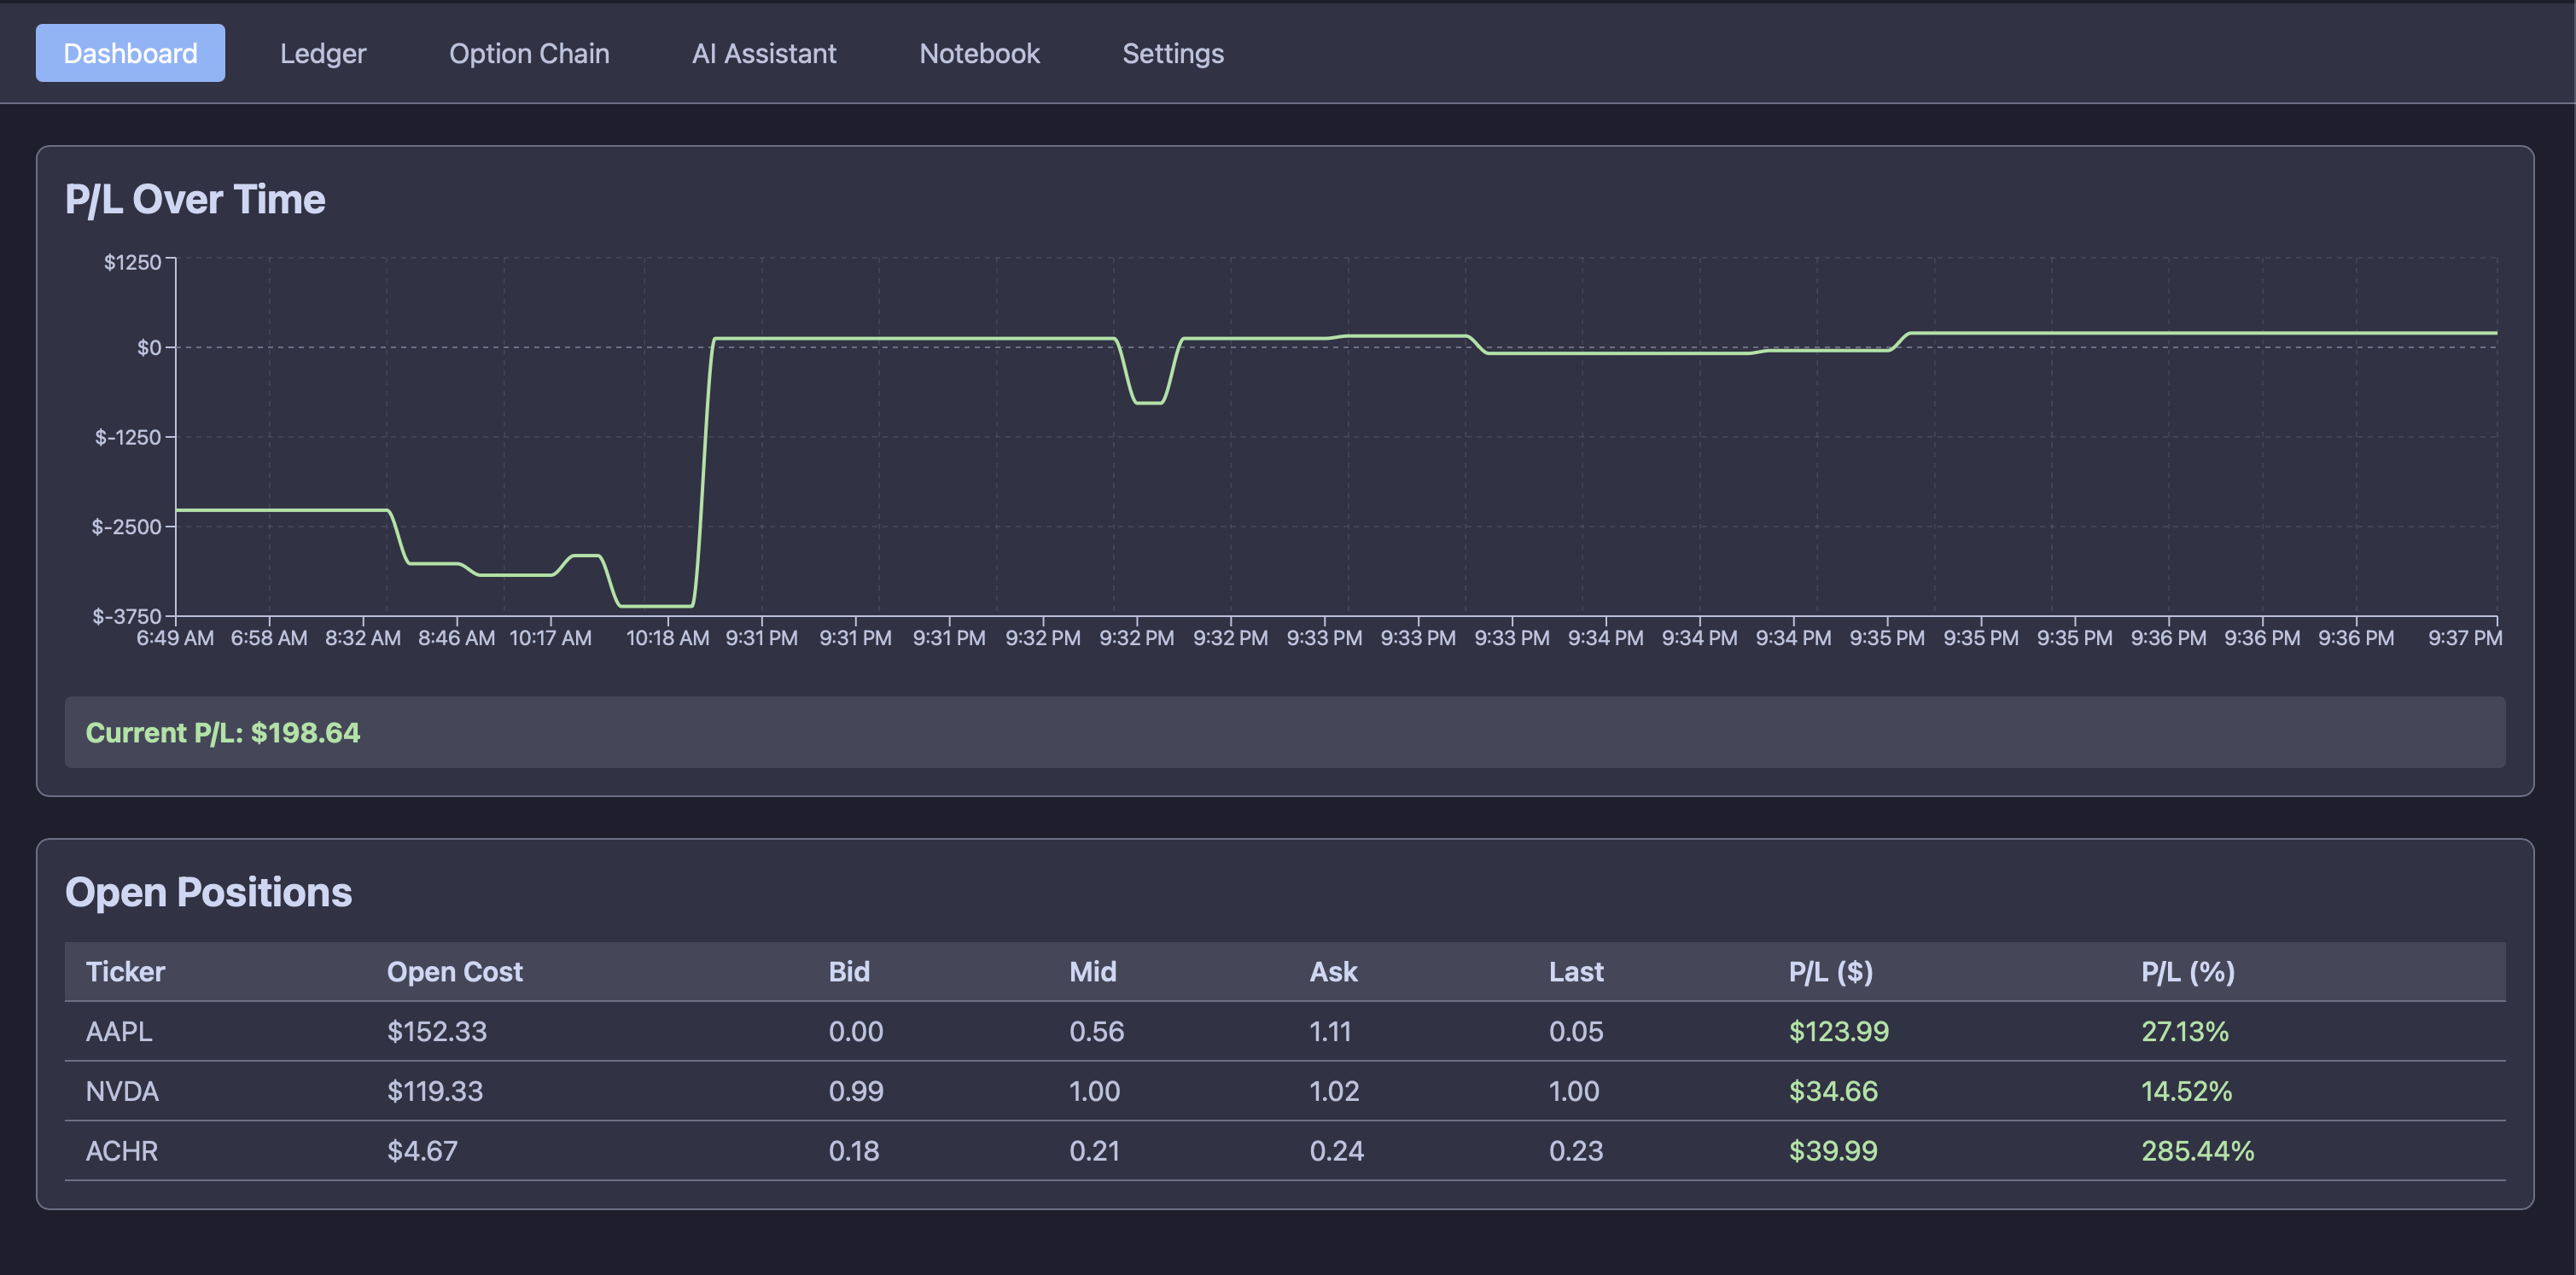
Task: Select the AAPL ticker cell
Action: 119,1031
